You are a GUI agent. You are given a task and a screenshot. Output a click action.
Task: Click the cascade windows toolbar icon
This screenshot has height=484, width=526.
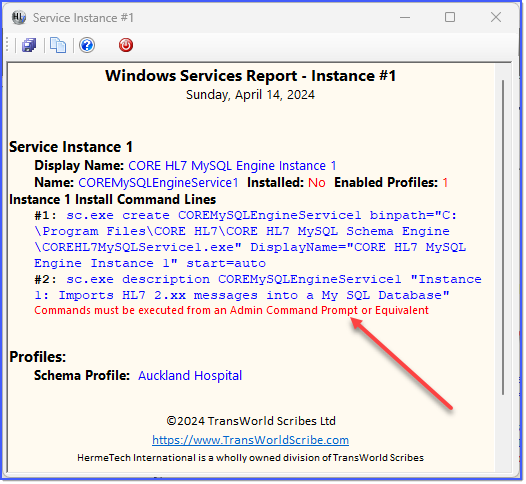coord(29,45)
